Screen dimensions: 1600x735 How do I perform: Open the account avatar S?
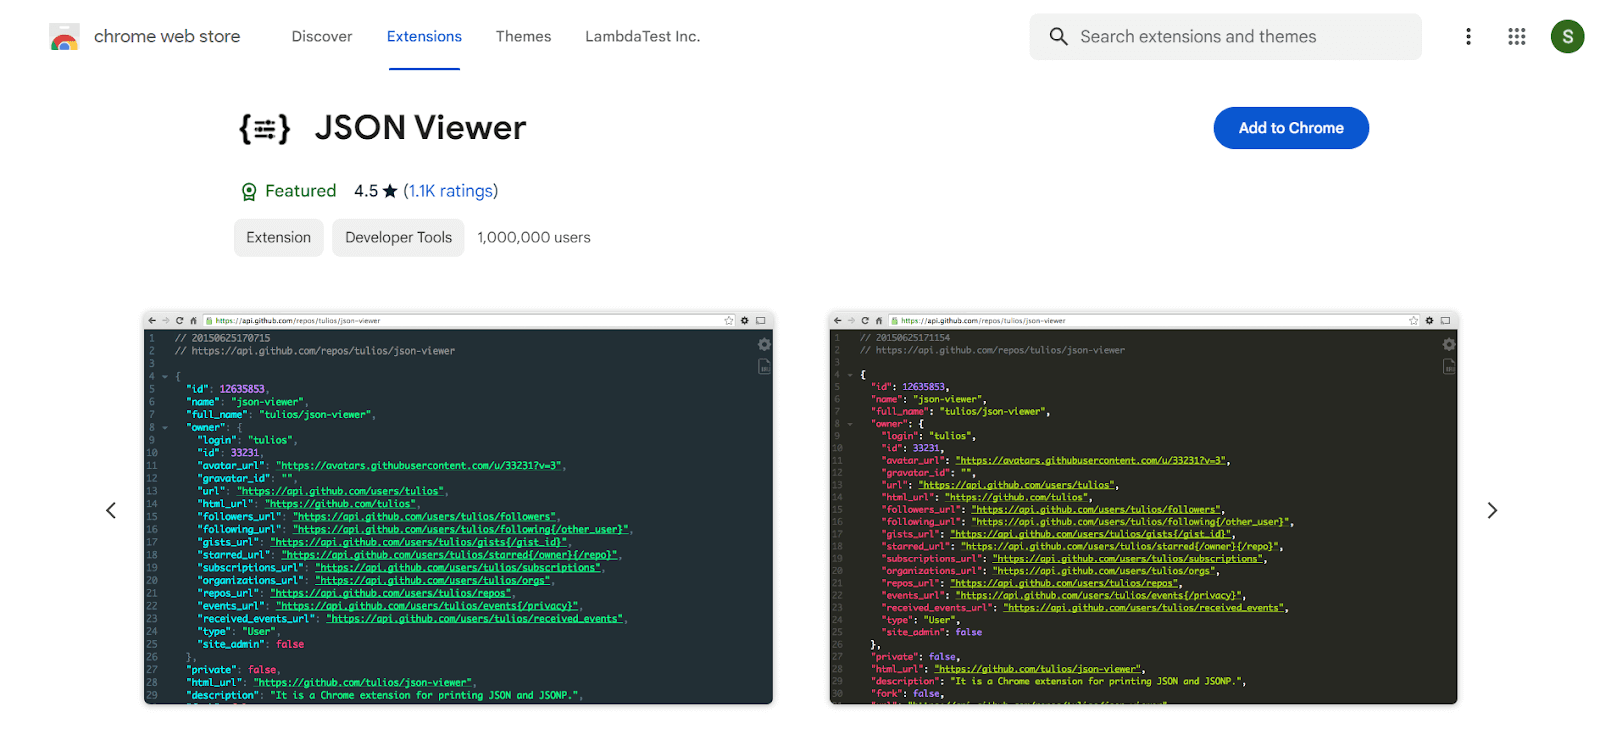click(x=1567, y=37)
